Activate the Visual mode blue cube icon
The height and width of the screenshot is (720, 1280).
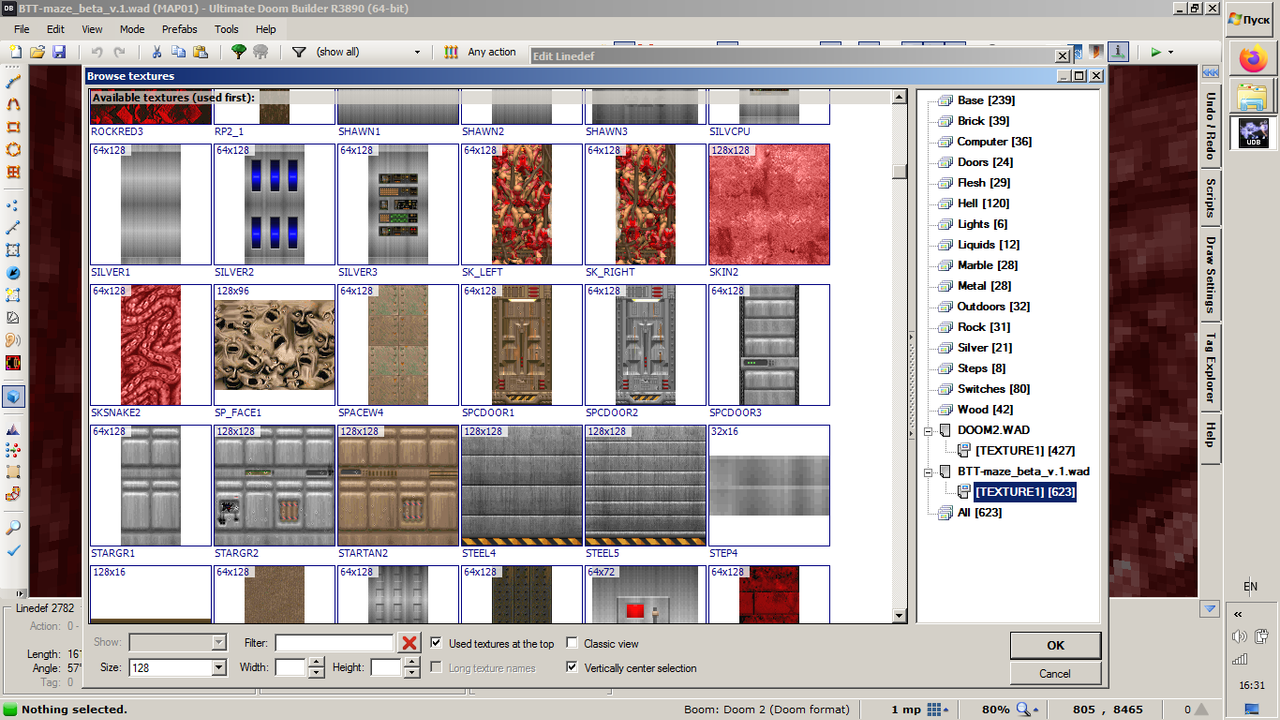[14, 396]
